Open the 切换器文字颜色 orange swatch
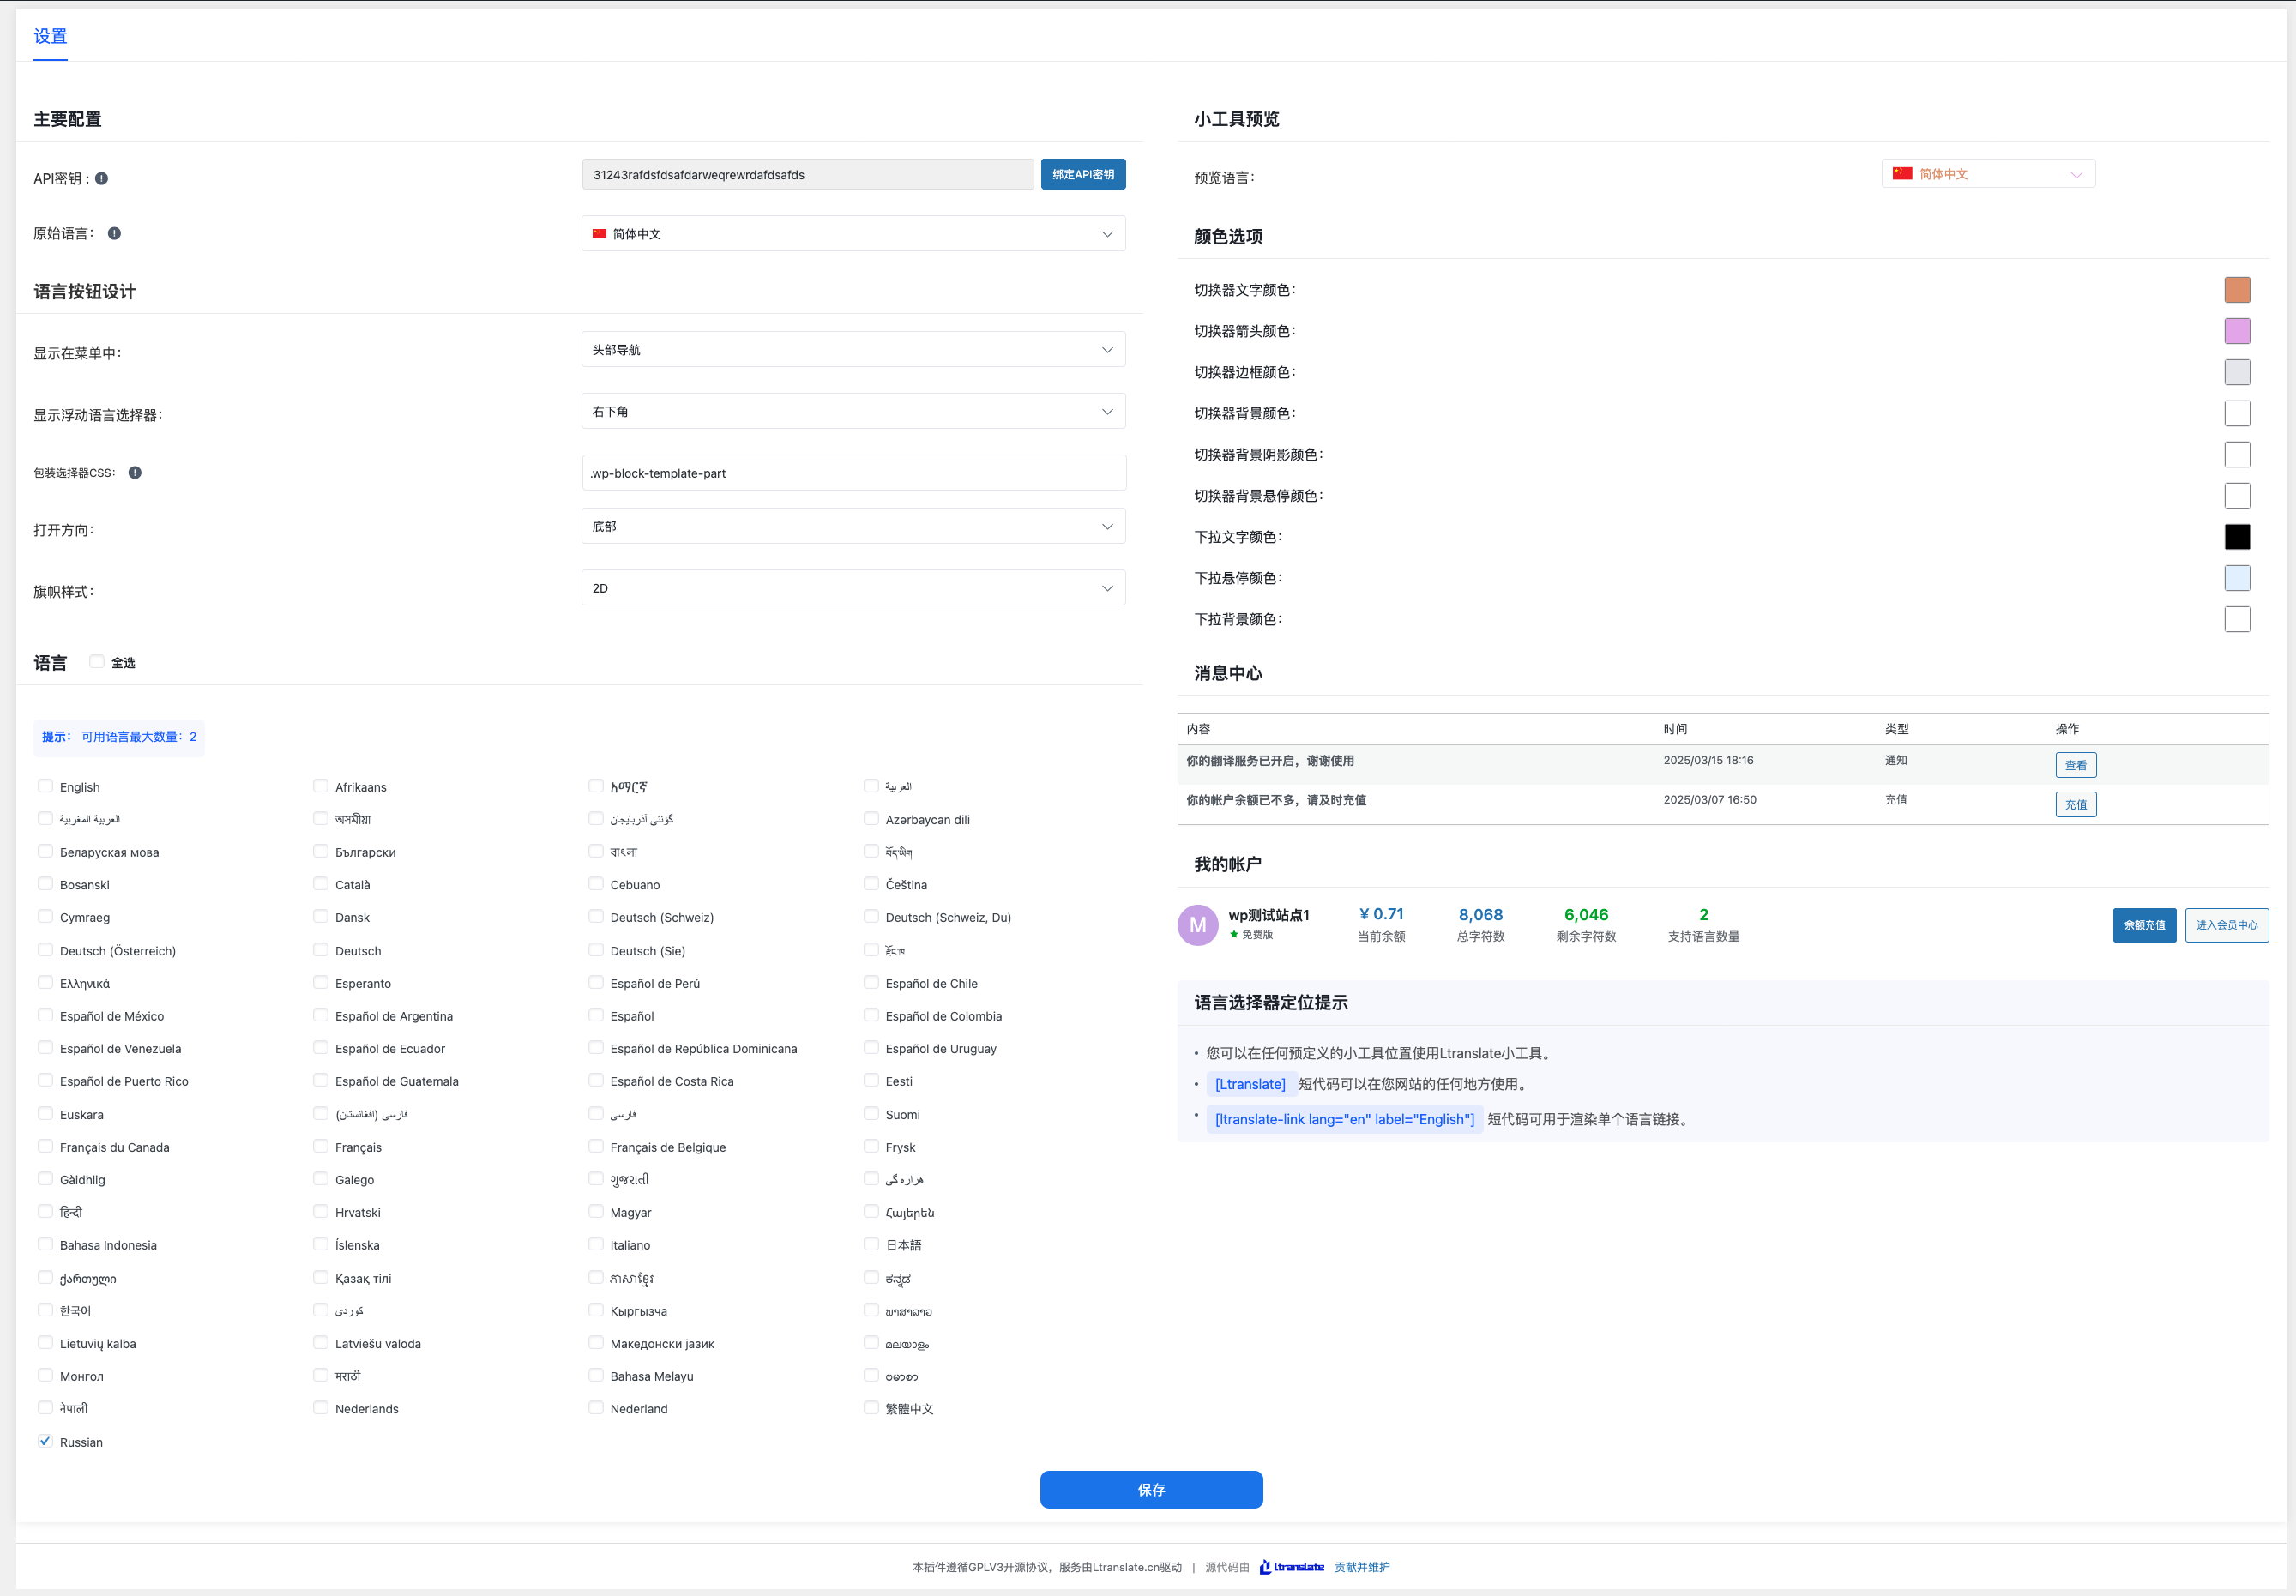2296x1596 pixels. [2236, 290]
